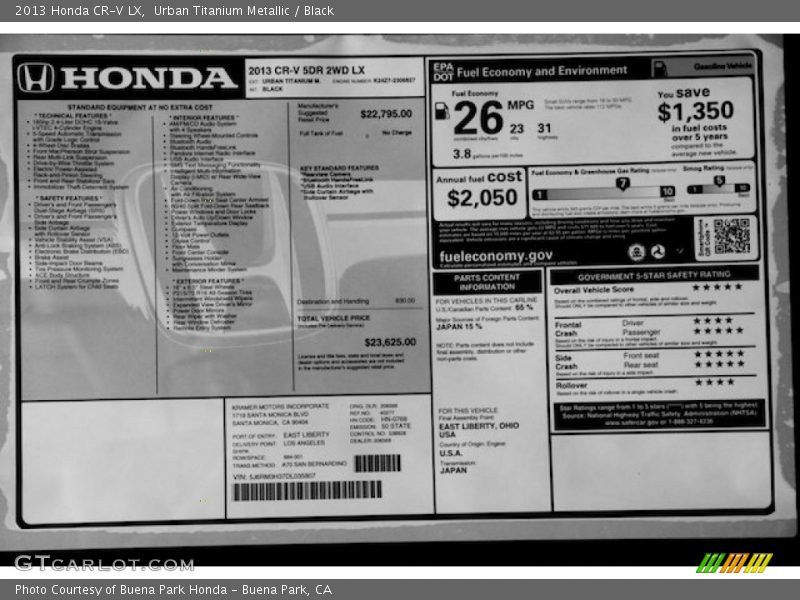Select the QR code on the sticker

(732, 236)
